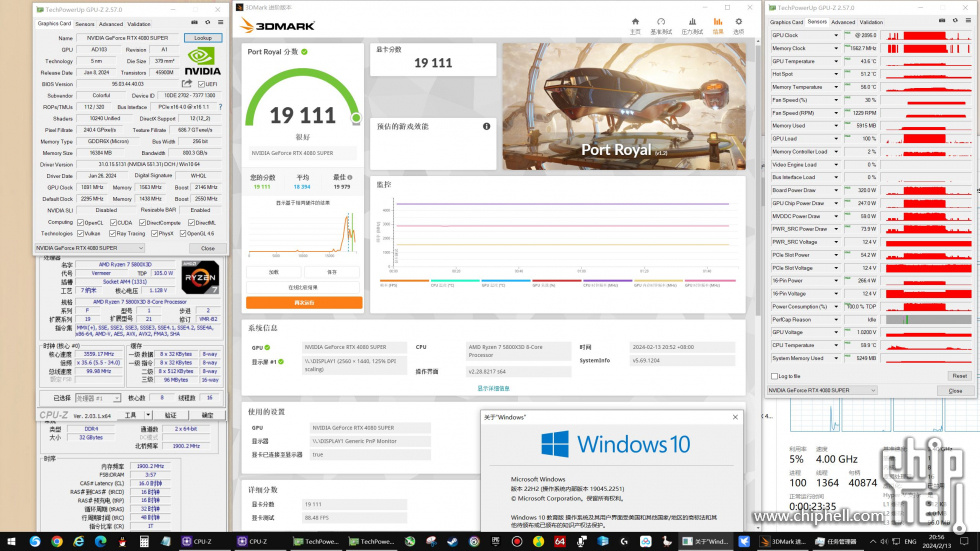Expand Hot Spot sensor dropdown arrow
This screenshot has height=551, width=980.
click(836, 74)
